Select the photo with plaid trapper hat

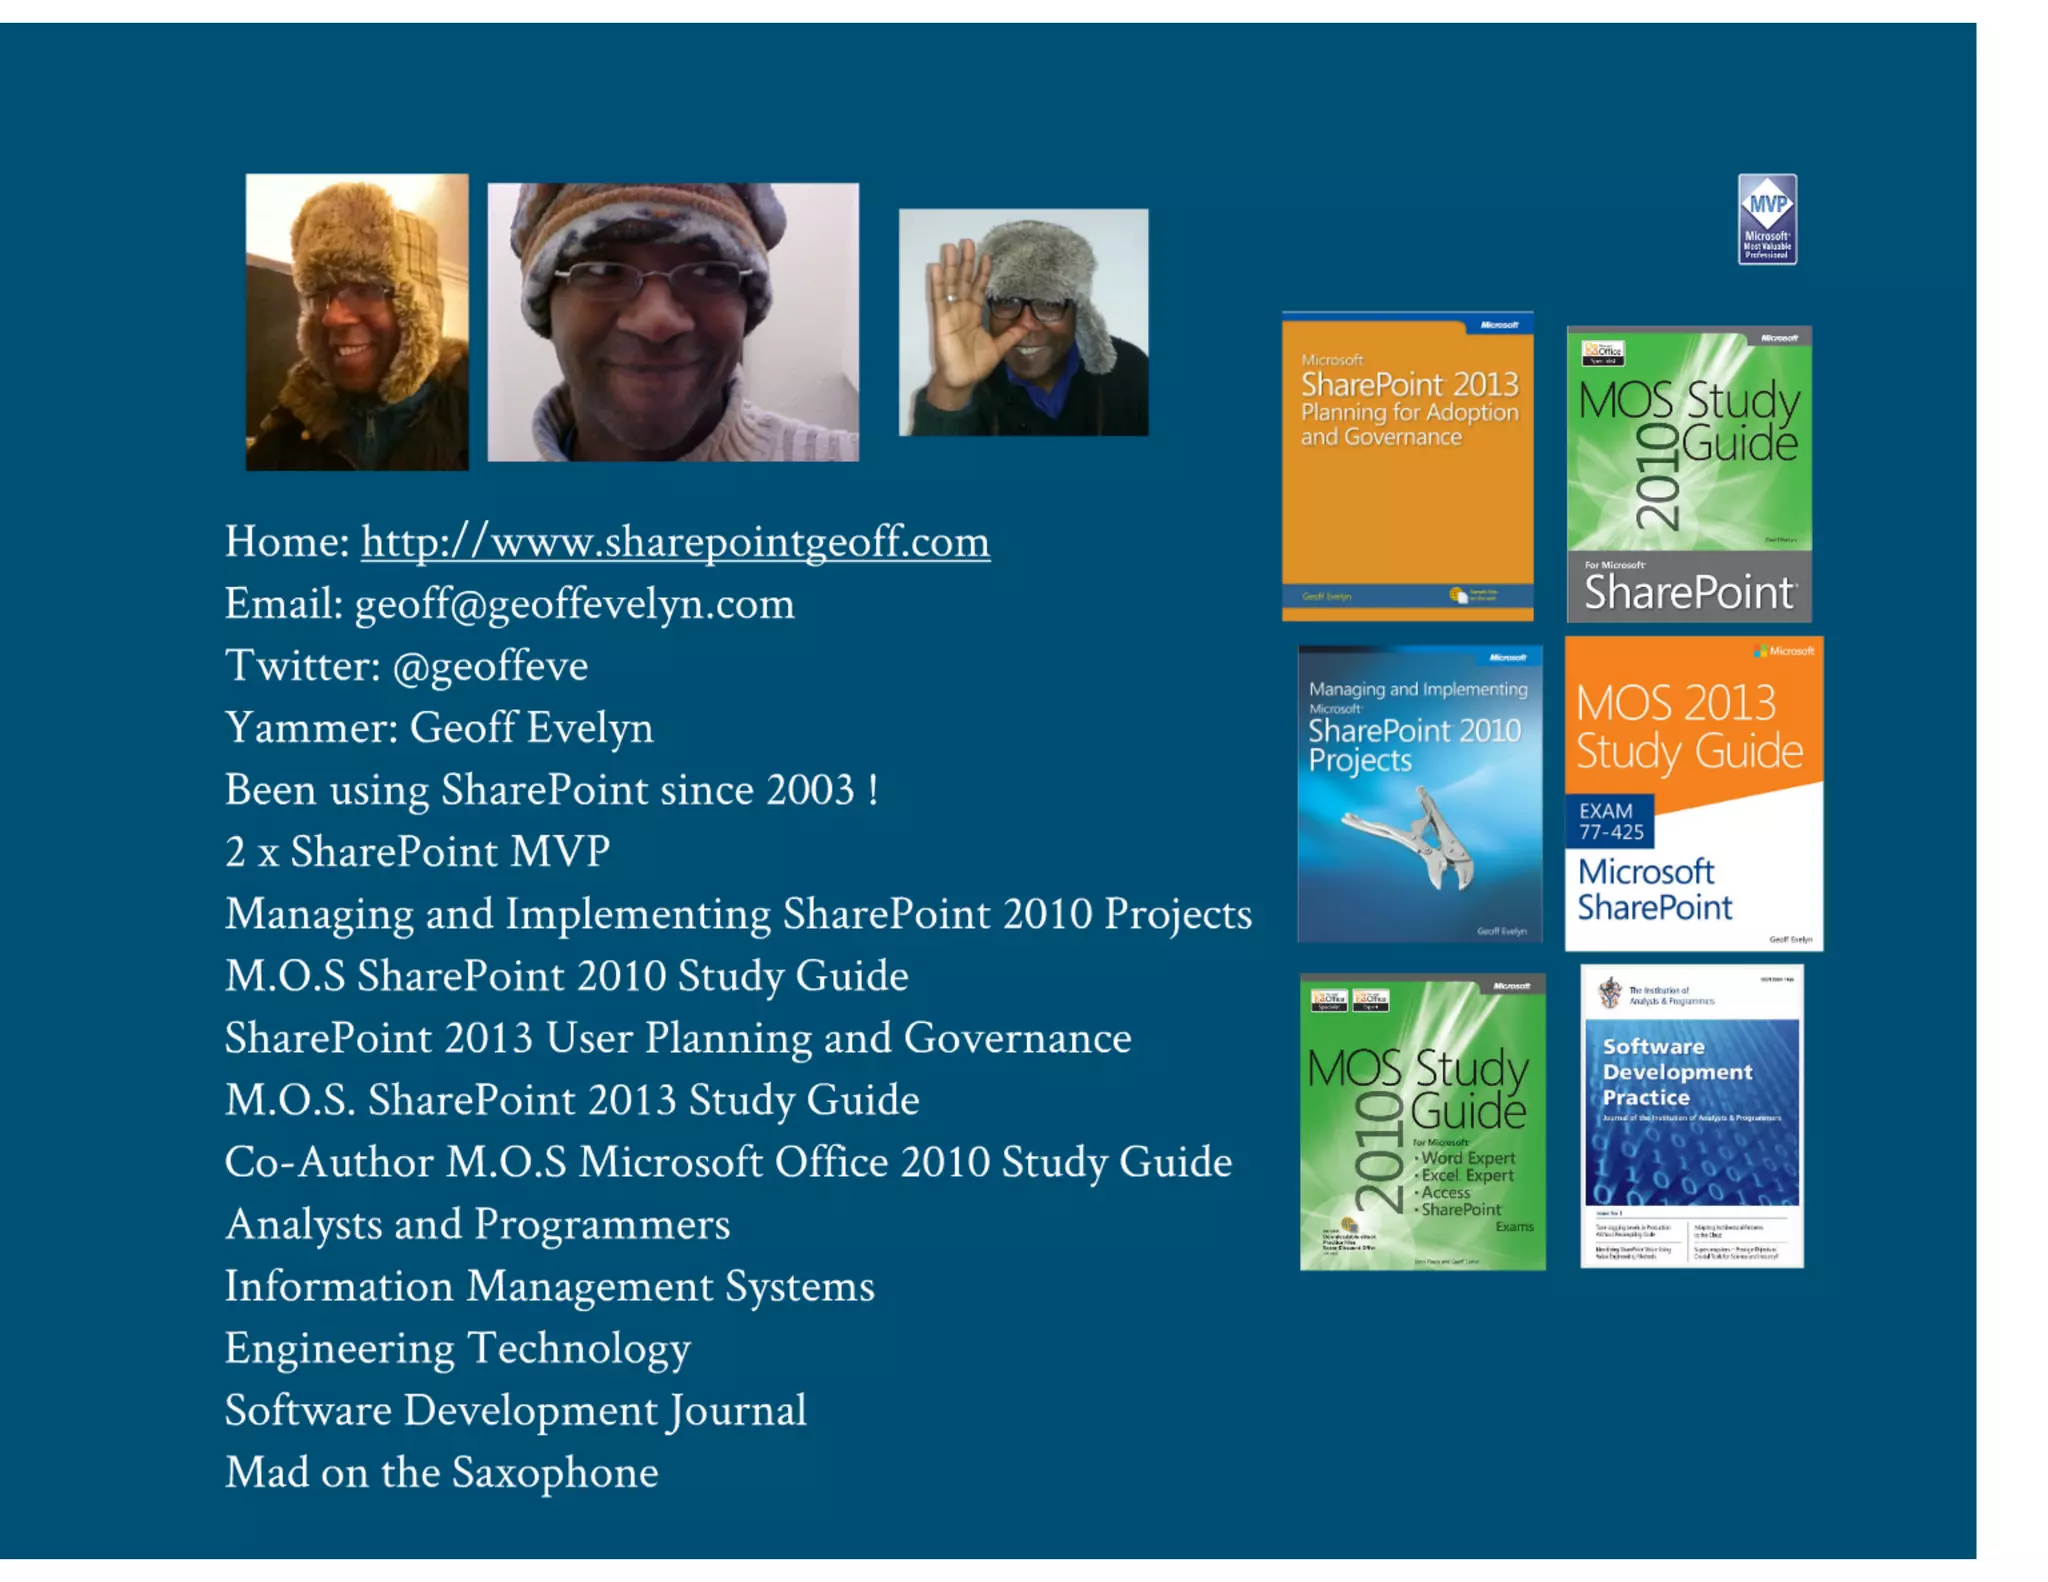coord(357,322)
